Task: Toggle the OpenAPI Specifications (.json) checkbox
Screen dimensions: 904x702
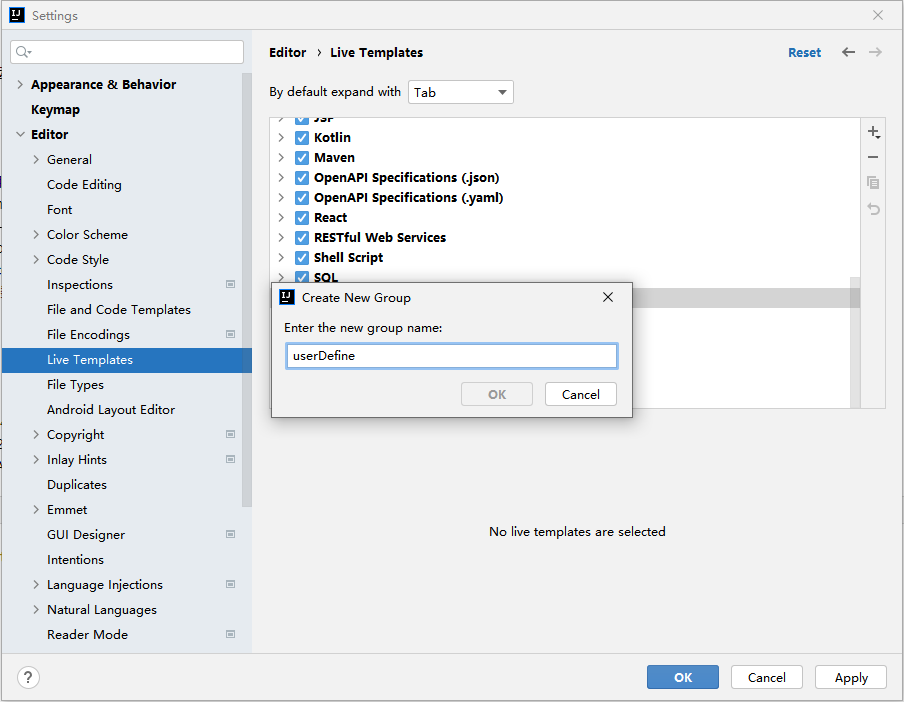Action: point(302,178)
